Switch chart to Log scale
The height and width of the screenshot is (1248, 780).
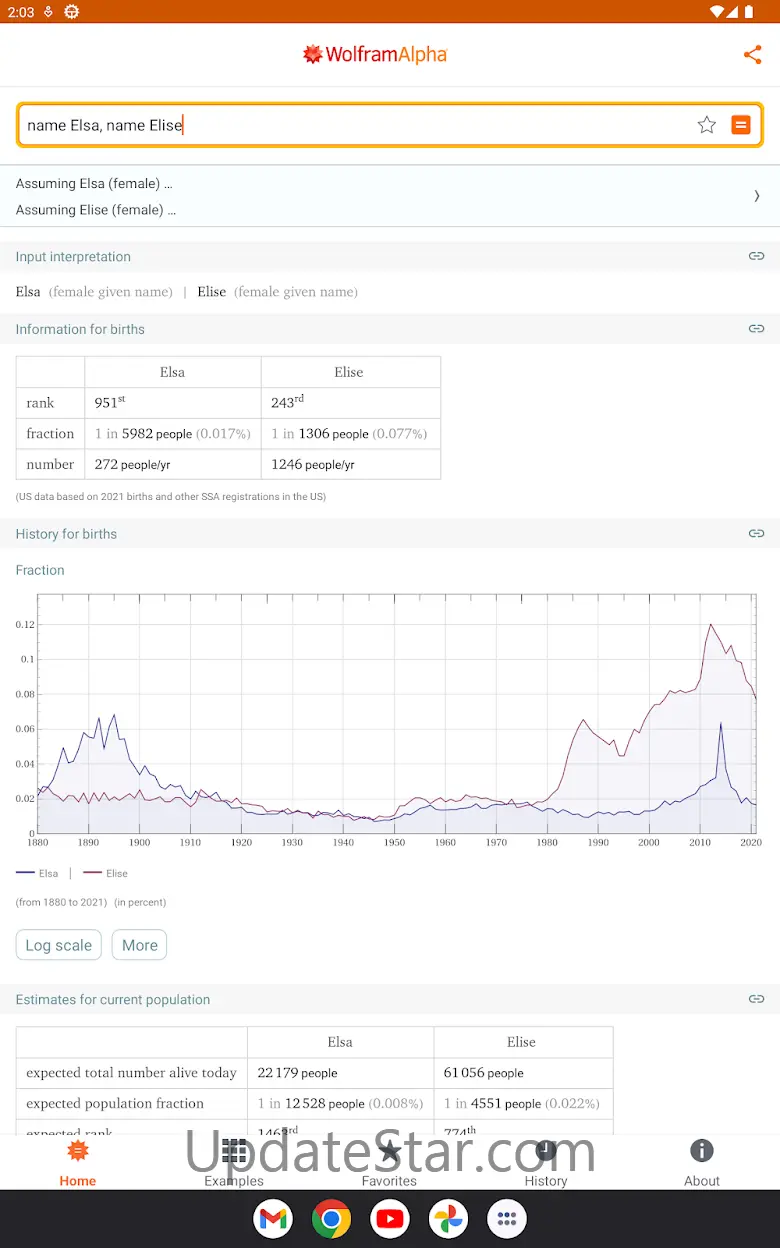[x=59, y=945]
